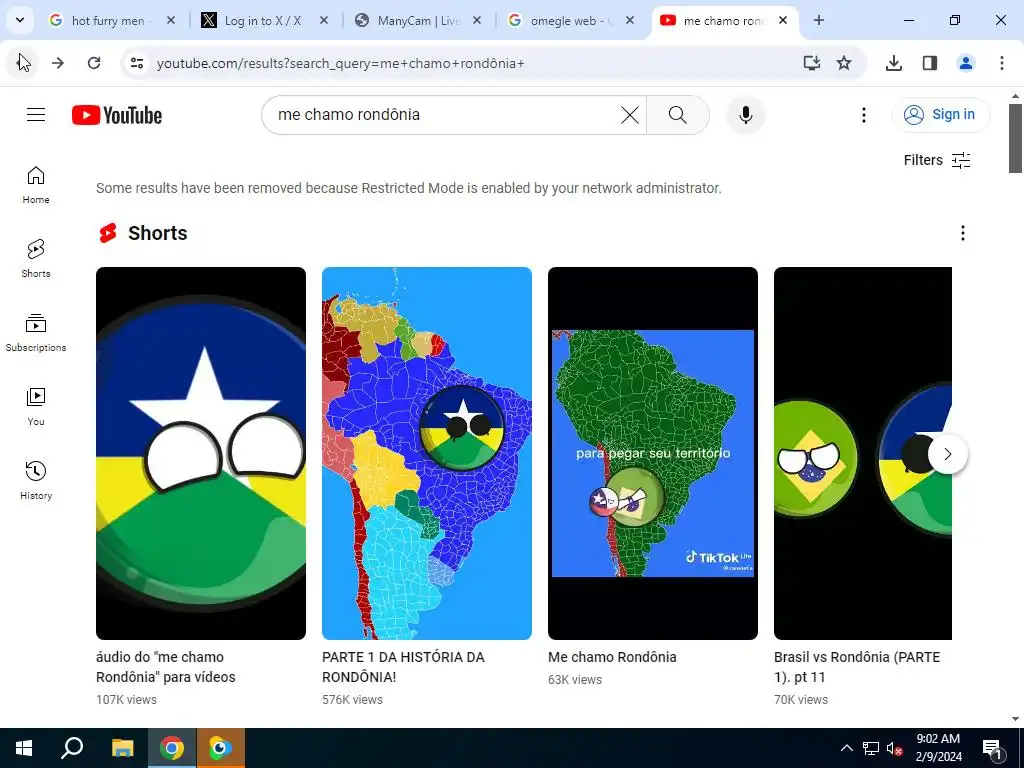Open the TikTok Me chamo Rondônia short thumbnail
The height and width of the screenshot is (768, 1024).
(652, 453)
